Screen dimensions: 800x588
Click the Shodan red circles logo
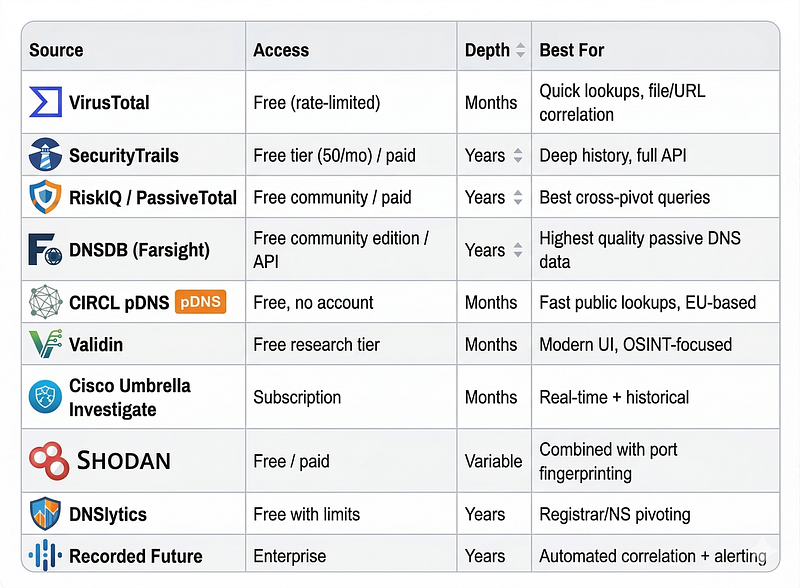point(49,461)
